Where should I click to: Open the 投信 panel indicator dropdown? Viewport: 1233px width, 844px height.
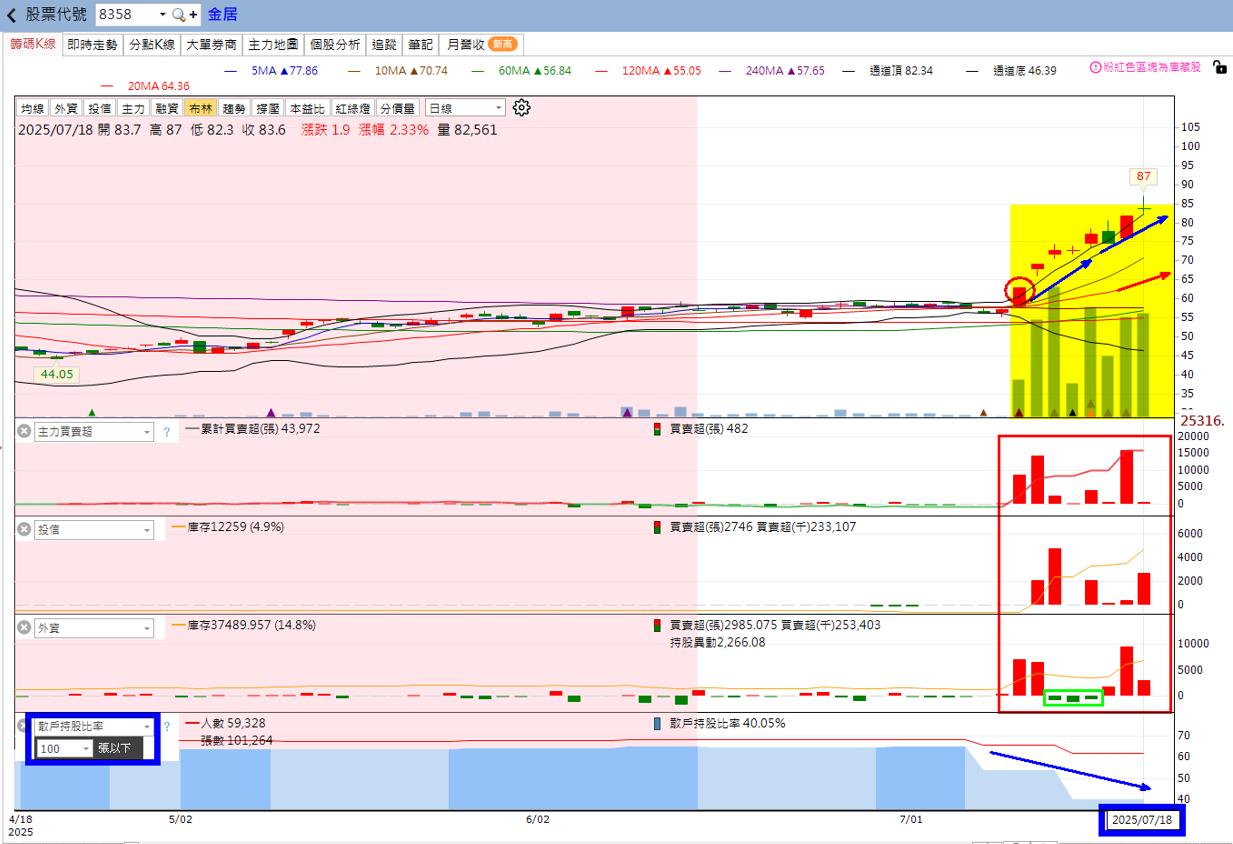94,529
